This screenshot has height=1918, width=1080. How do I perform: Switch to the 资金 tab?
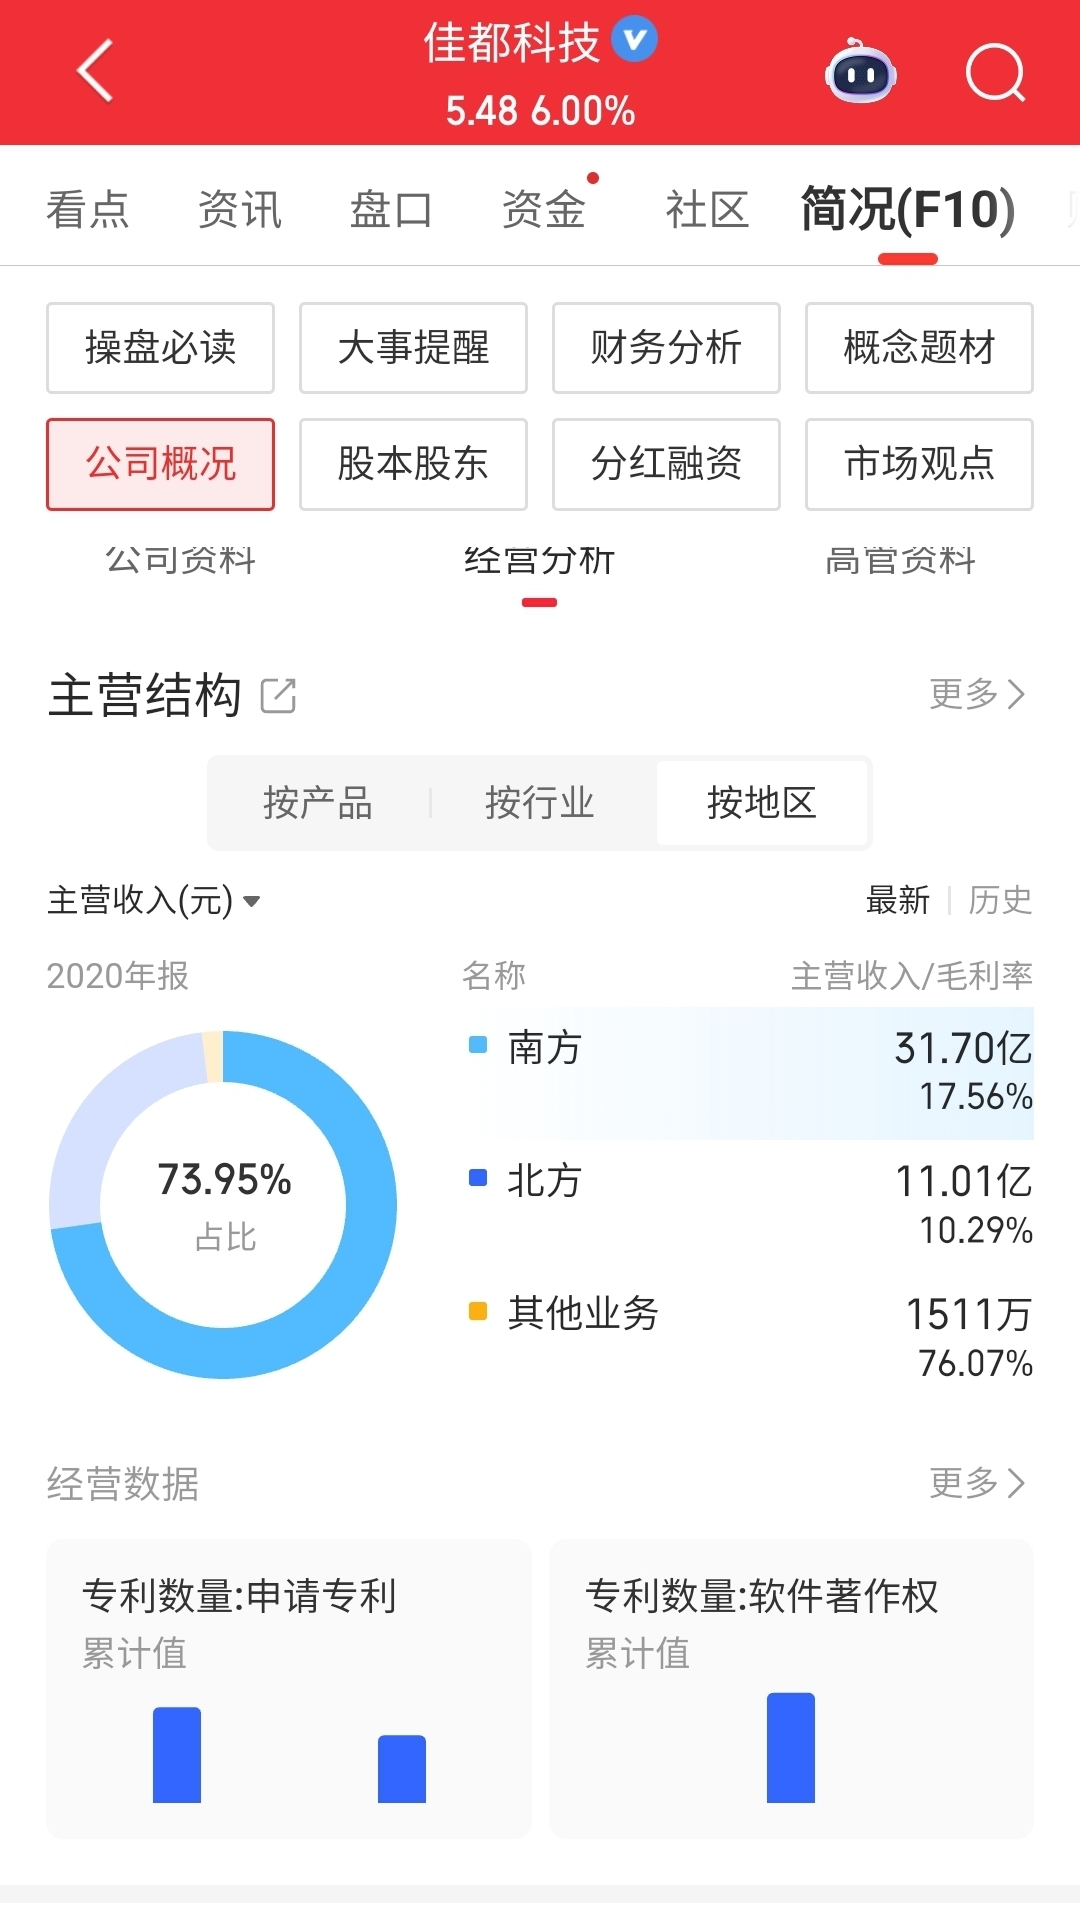544,210
